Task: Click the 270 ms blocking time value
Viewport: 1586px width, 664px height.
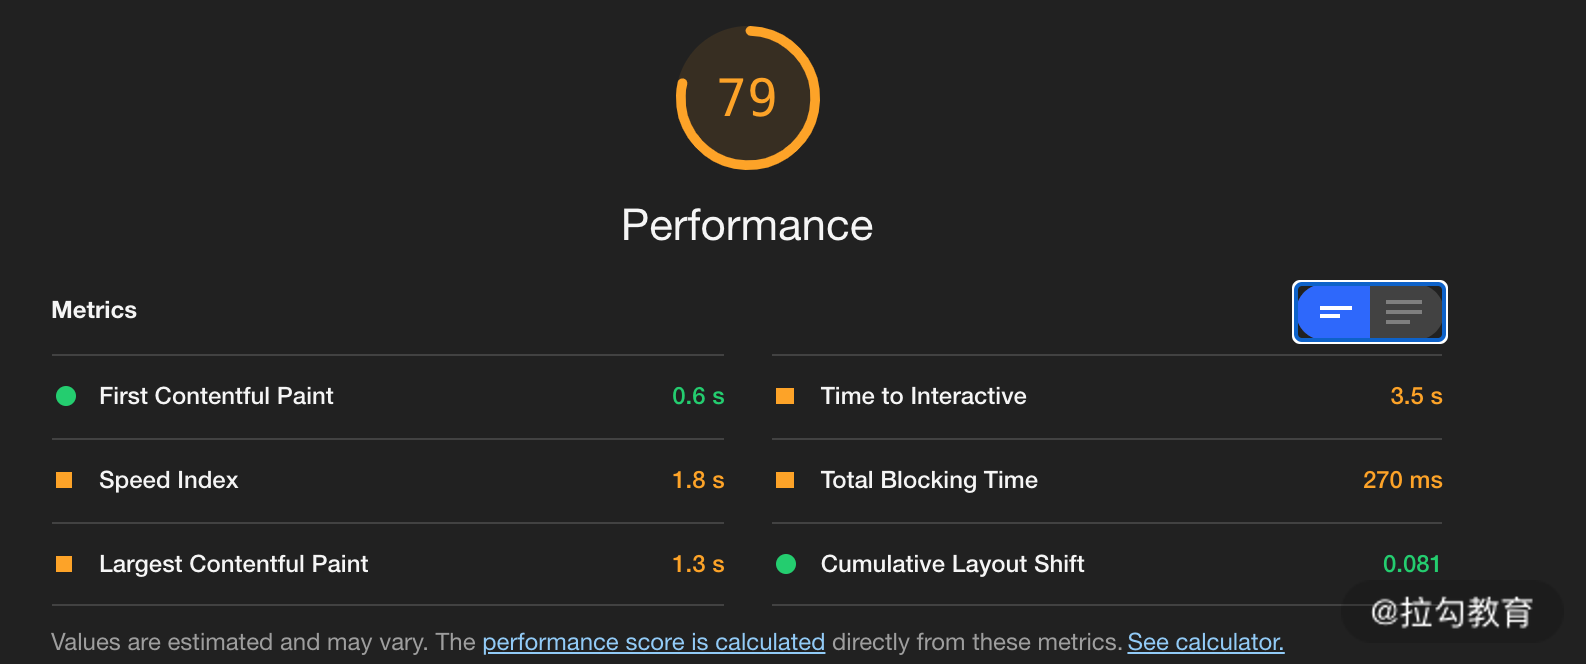Action: point(1402,480)
